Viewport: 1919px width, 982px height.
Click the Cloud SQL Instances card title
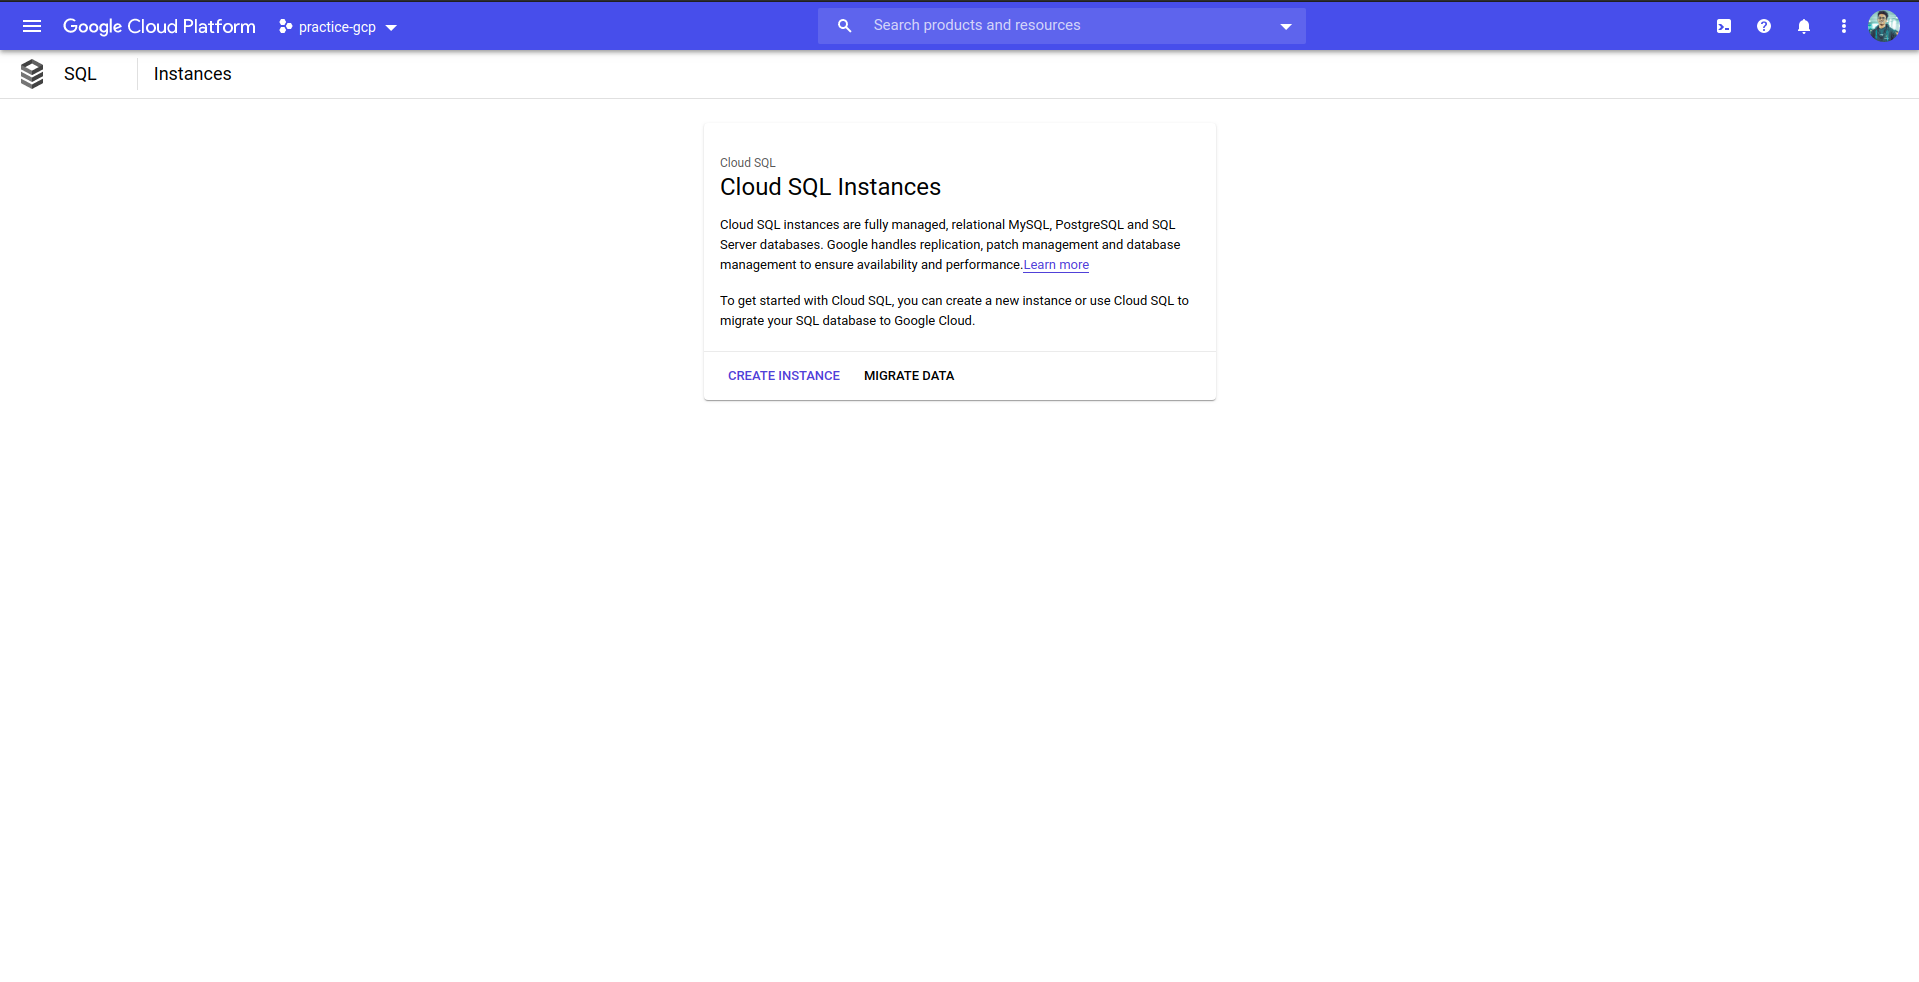point(830,187)
